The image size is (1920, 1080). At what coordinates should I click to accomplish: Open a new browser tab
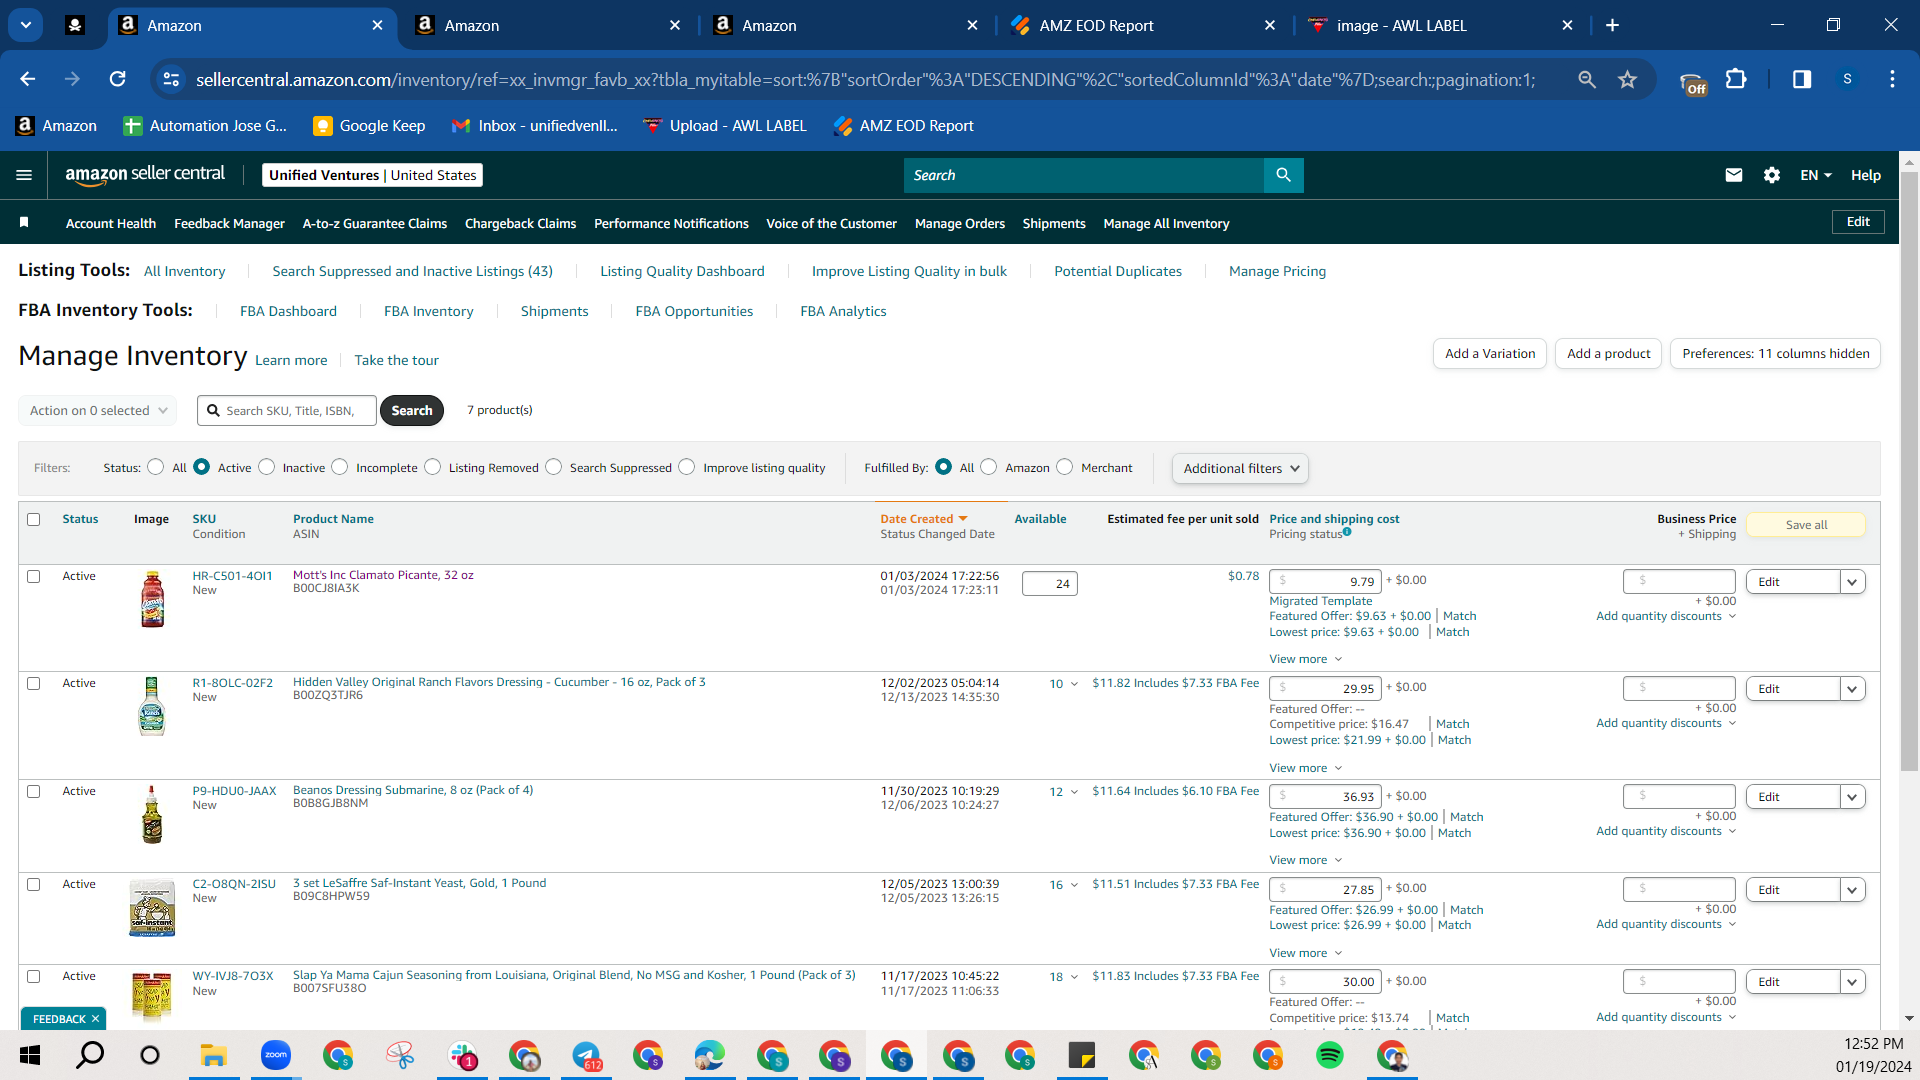coord(1612,25)
